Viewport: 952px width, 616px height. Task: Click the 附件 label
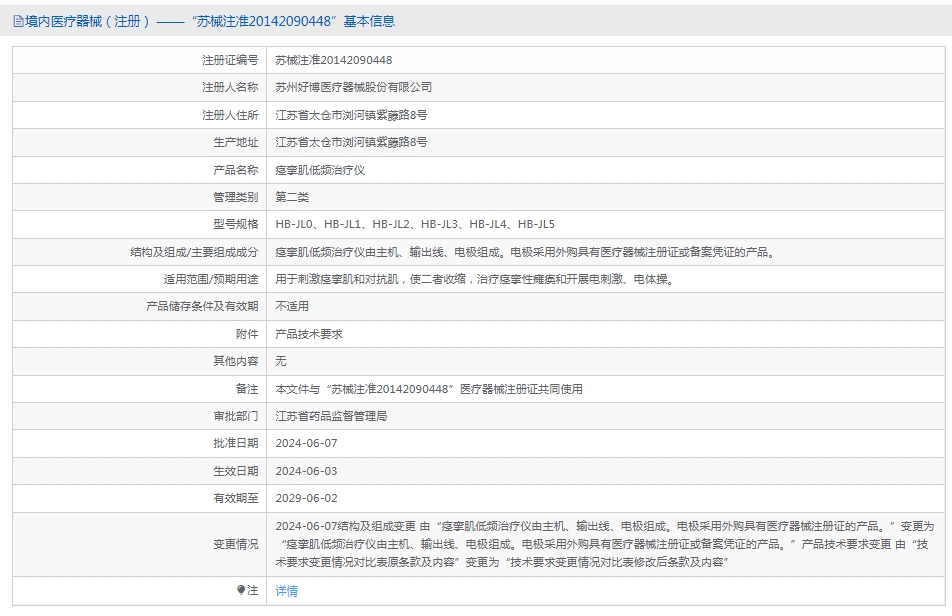coord(247,334)
